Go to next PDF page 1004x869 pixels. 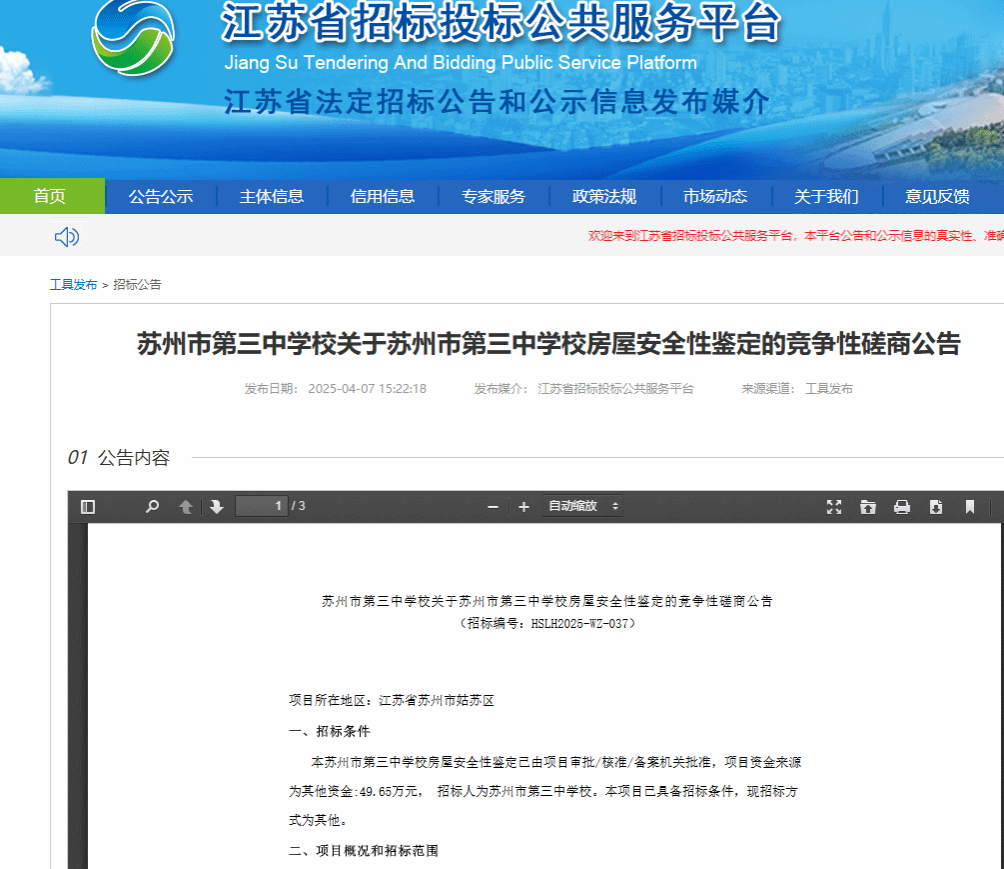coord(216,507)
